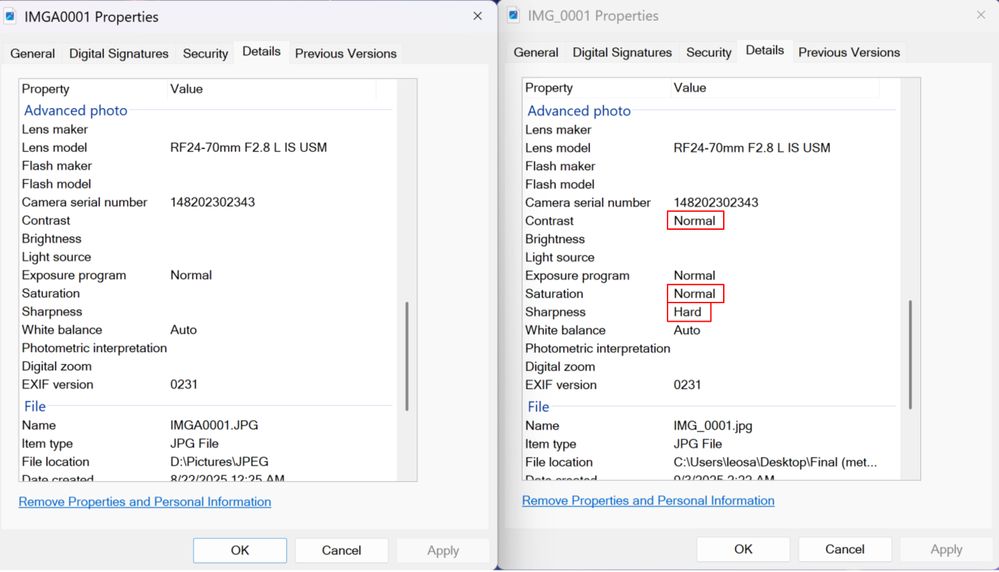Close the IMGA0001 Properties window
Screen dimensions: 999x572
point(477,16)
